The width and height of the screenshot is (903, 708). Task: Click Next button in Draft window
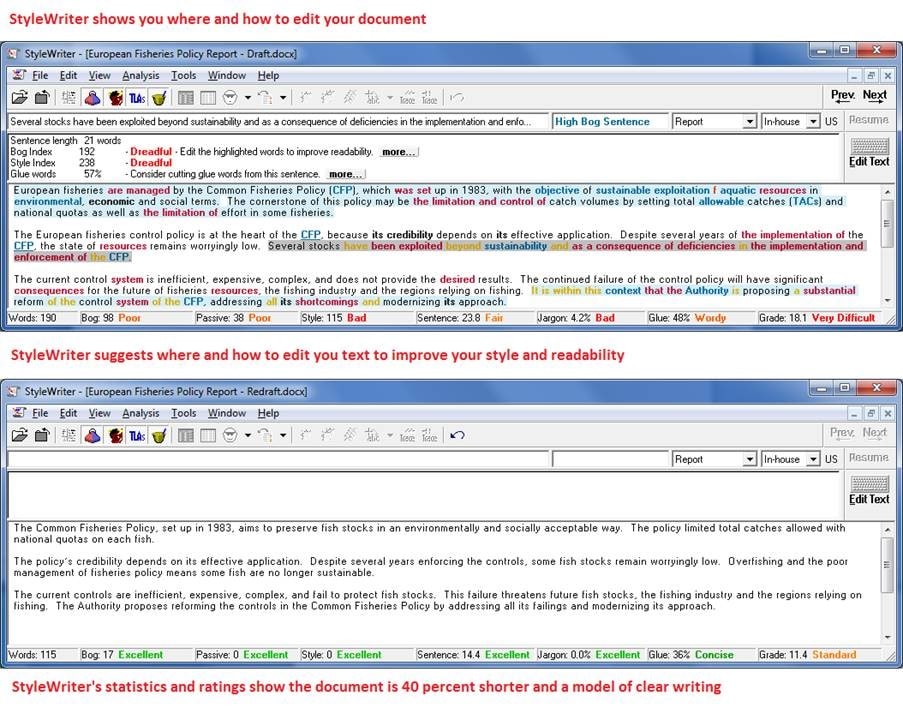[875, 96]
